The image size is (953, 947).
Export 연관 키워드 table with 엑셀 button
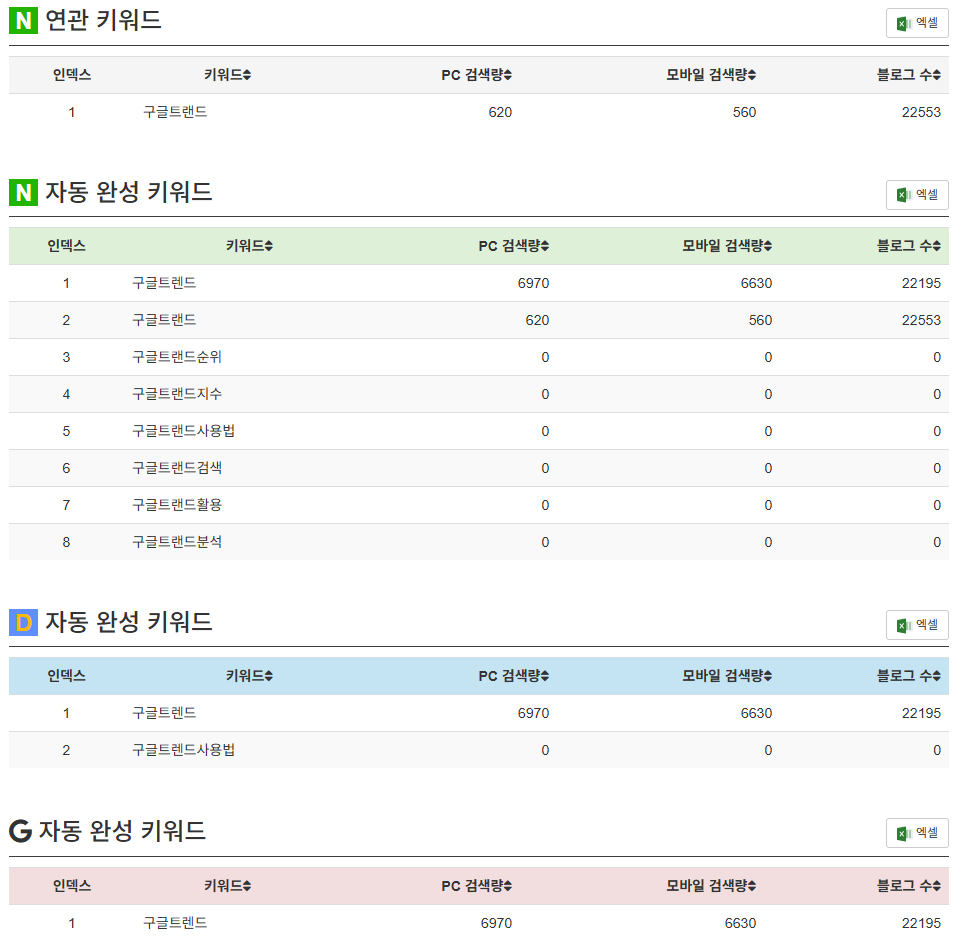(917, 23)
